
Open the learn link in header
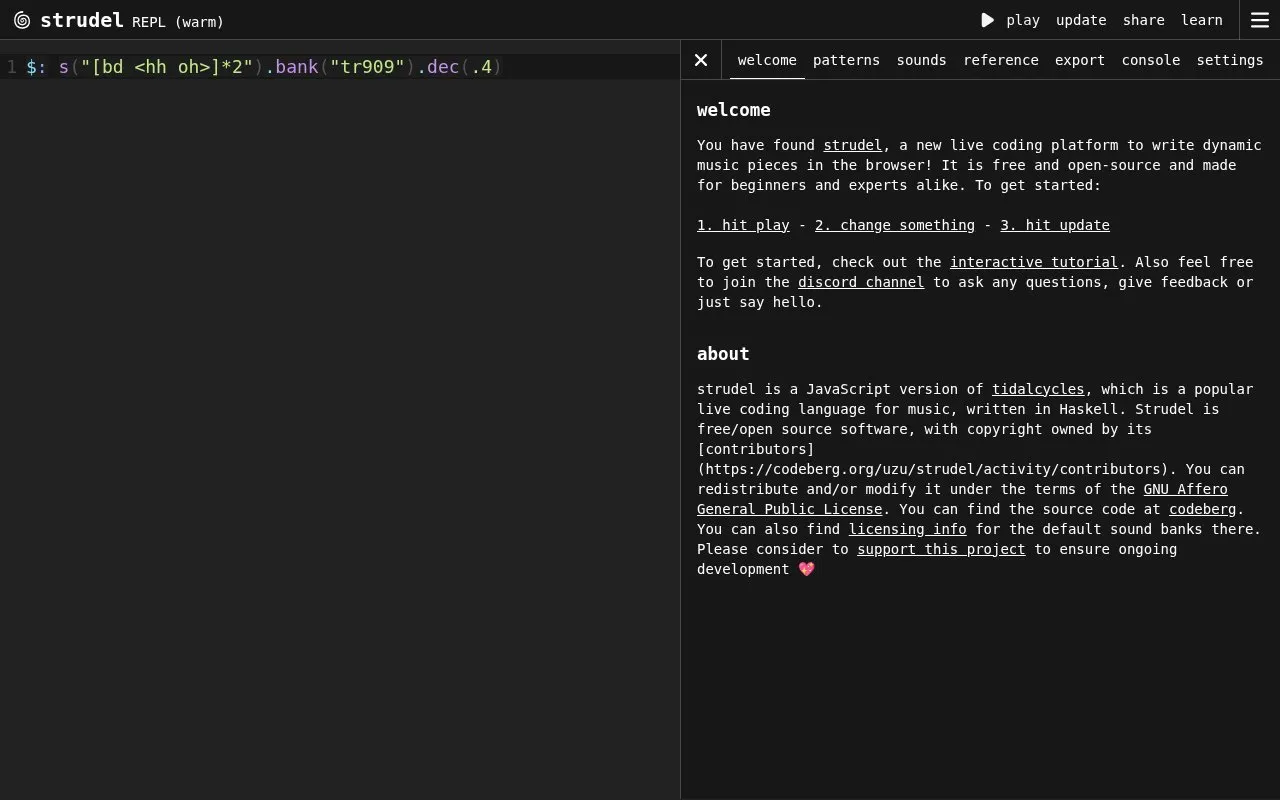tap(1201, 20)
